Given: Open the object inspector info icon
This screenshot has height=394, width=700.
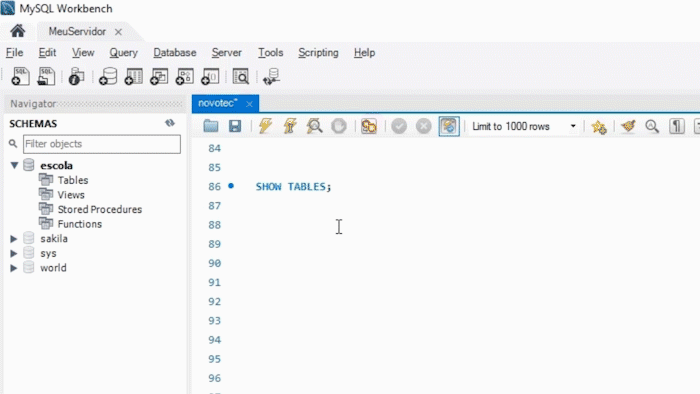Looking at the screenshot, I should pos(76,76).
